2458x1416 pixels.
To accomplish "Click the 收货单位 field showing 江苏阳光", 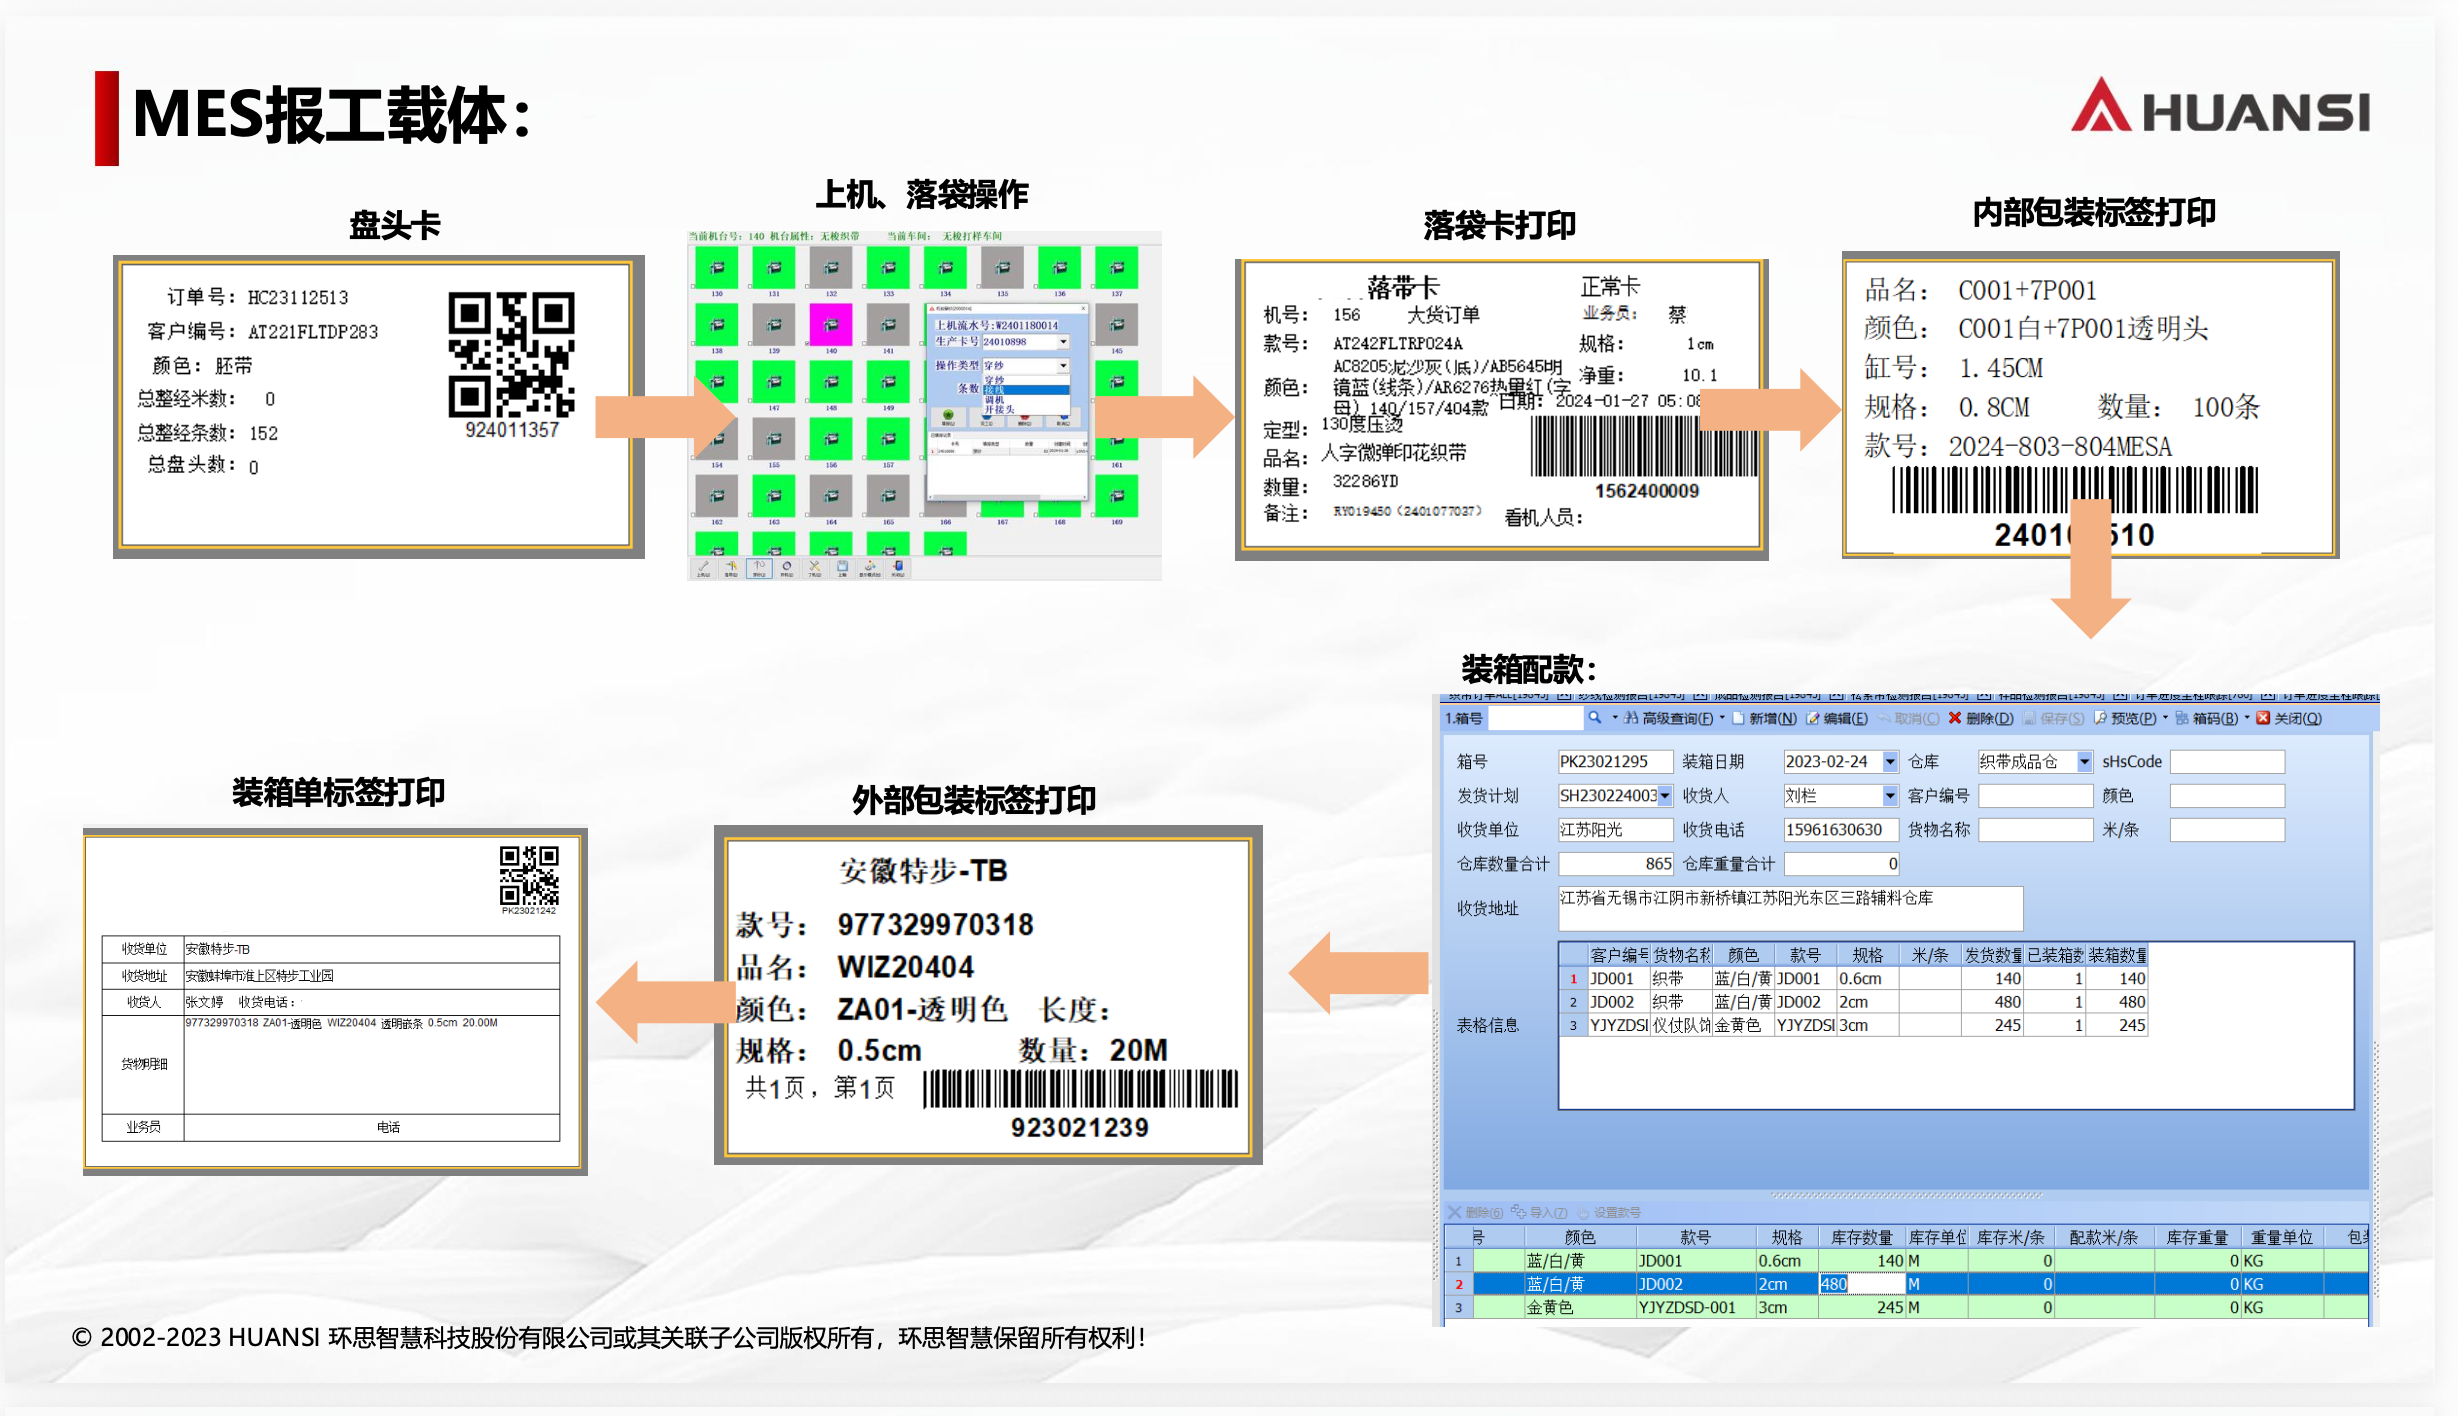I will point(1616,830).
